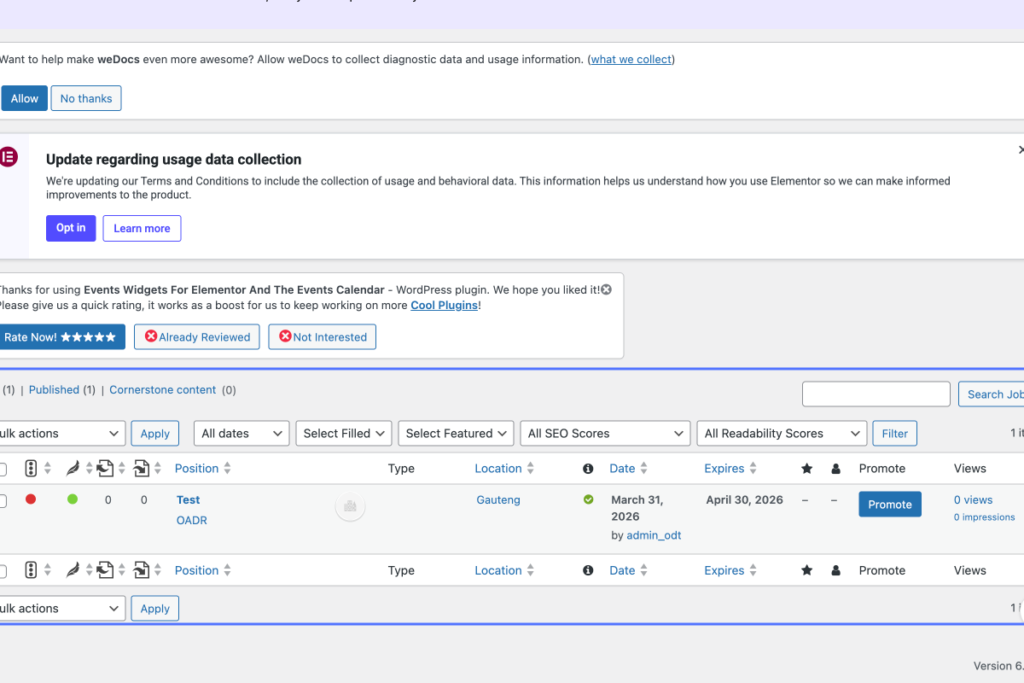Click the Filter button

click(895, 434)
